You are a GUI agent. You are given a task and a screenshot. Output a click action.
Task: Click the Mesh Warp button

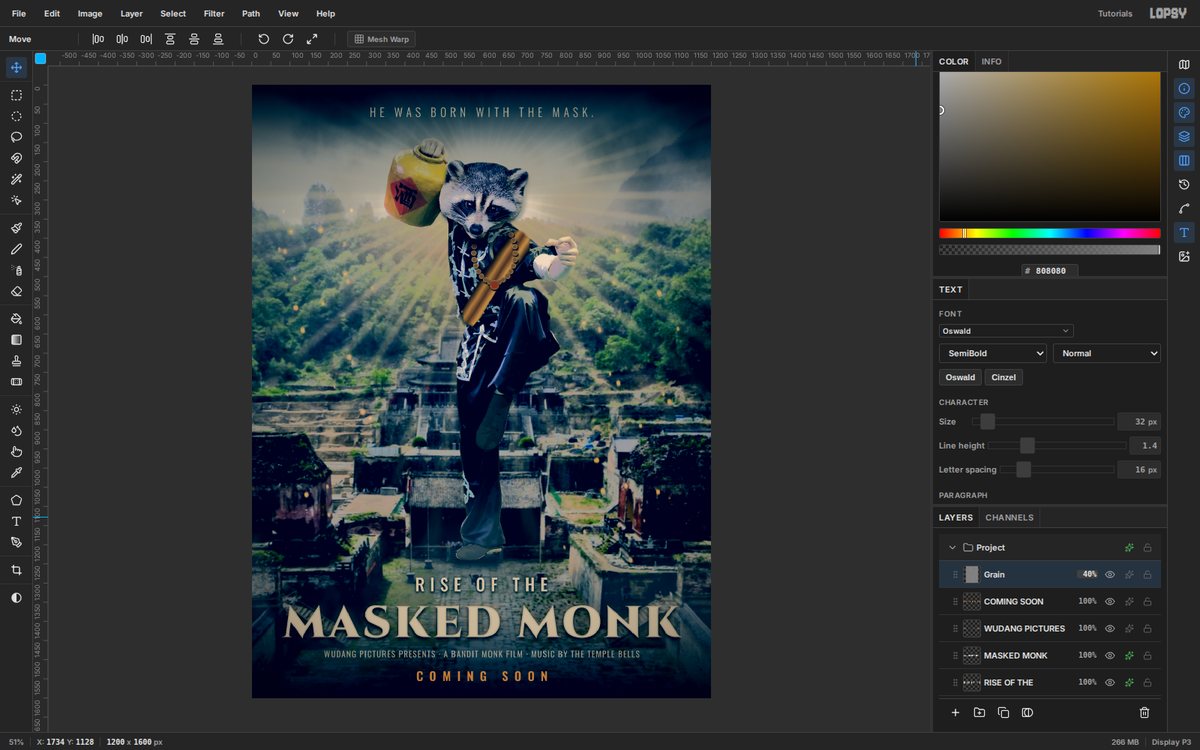382,39
